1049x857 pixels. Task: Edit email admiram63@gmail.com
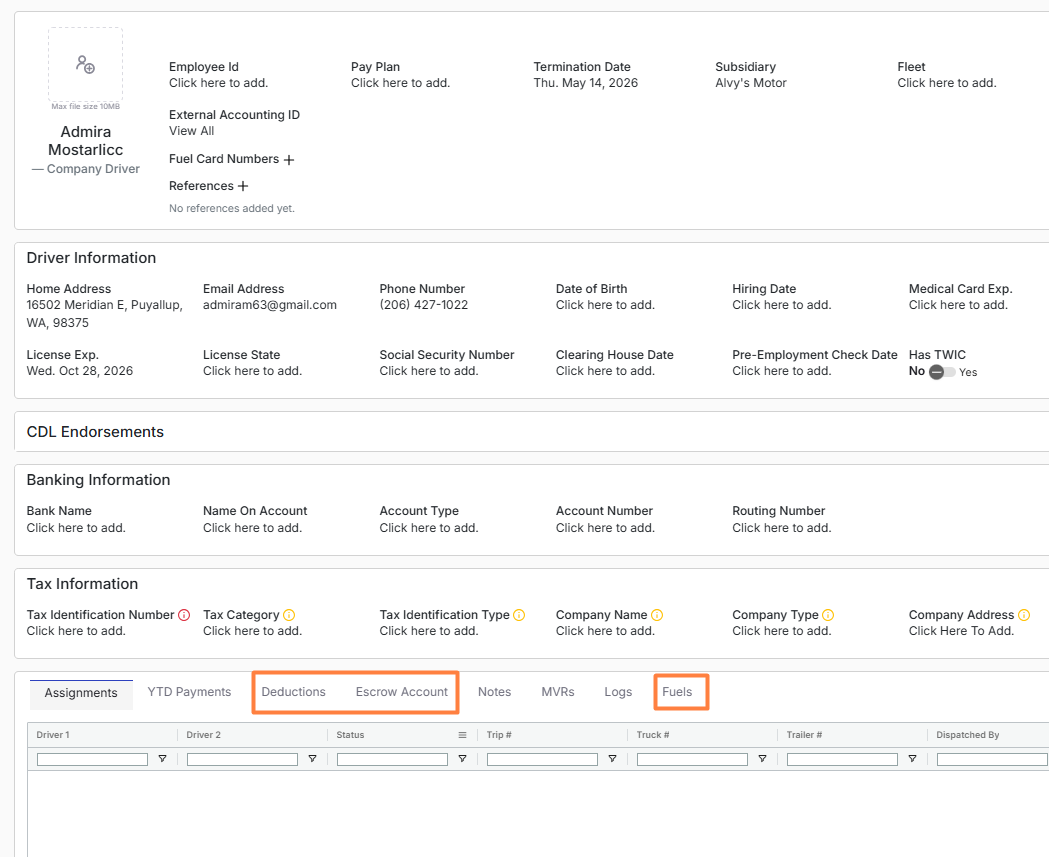270,305
